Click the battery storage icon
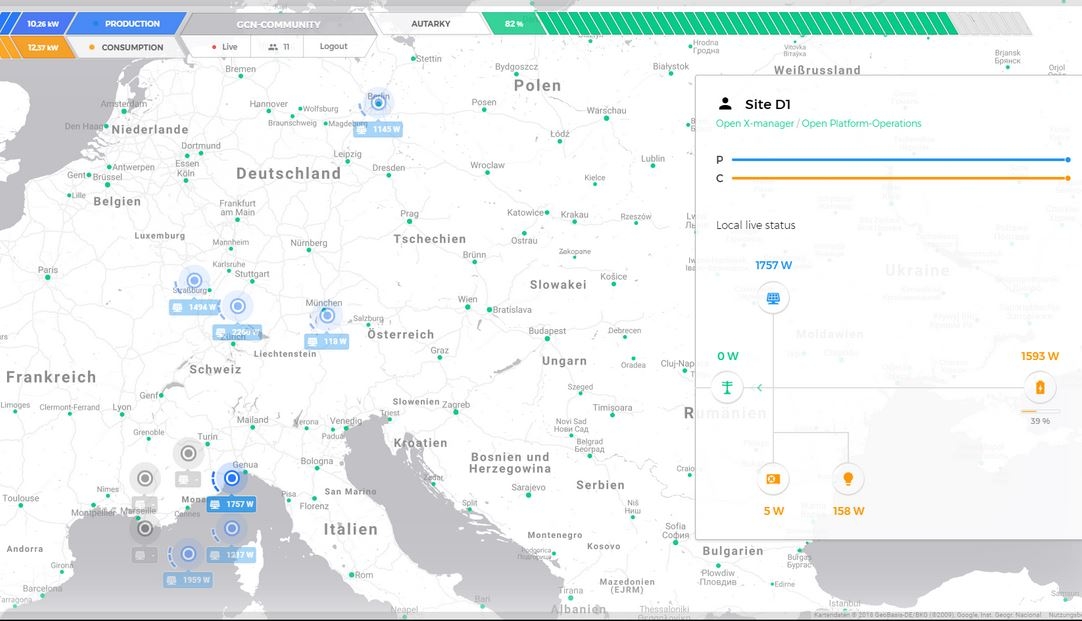The width and height of the screenshot is (1082, 621). (x=1040, y=387)
